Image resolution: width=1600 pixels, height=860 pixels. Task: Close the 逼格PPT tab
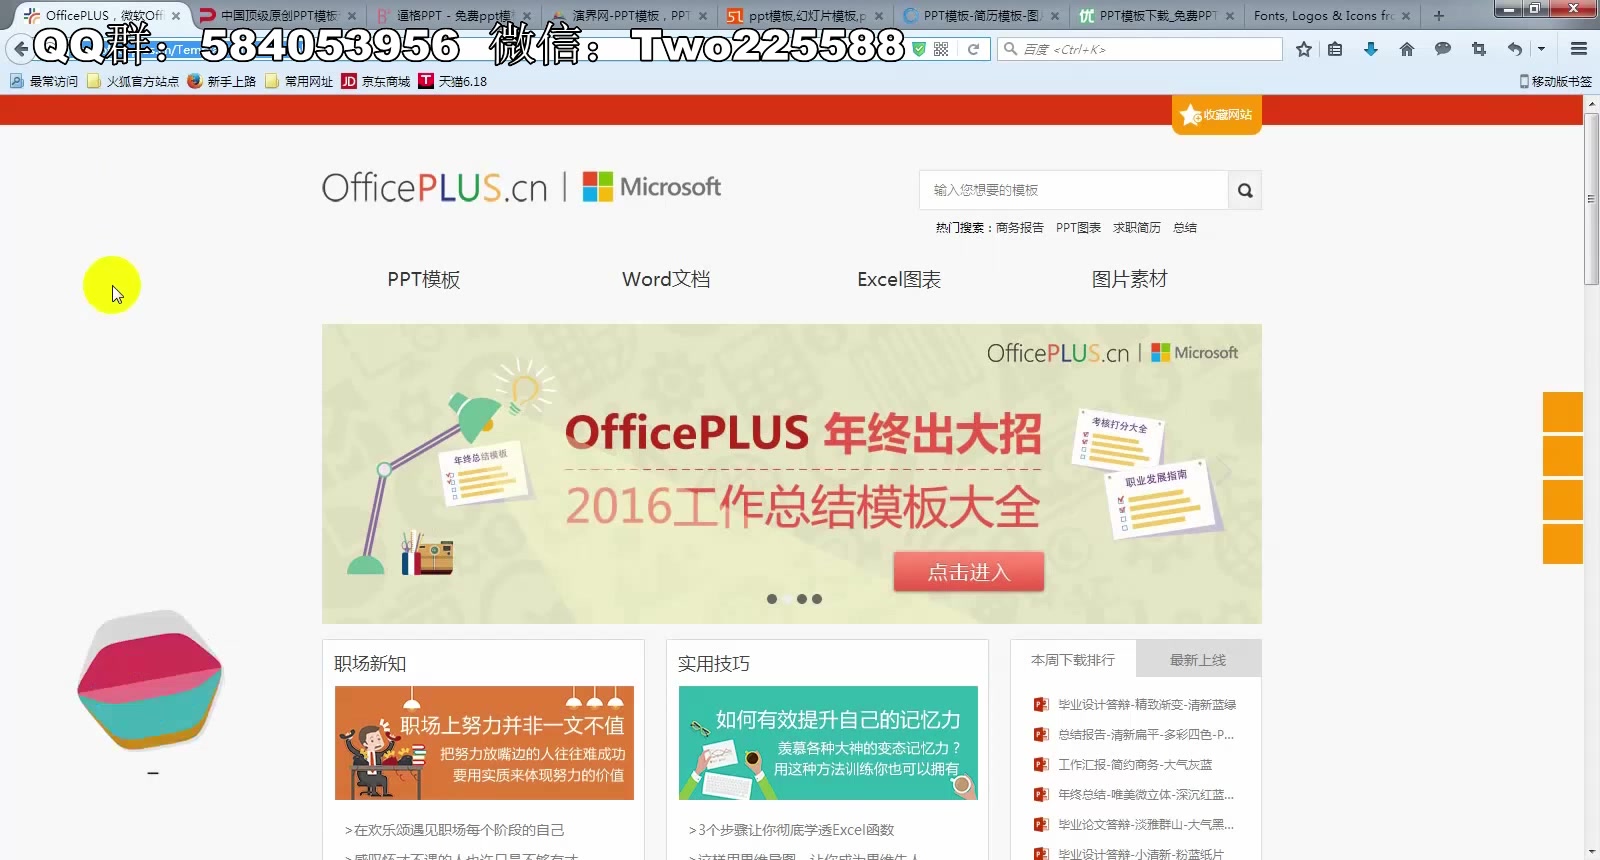click(528, 16)
